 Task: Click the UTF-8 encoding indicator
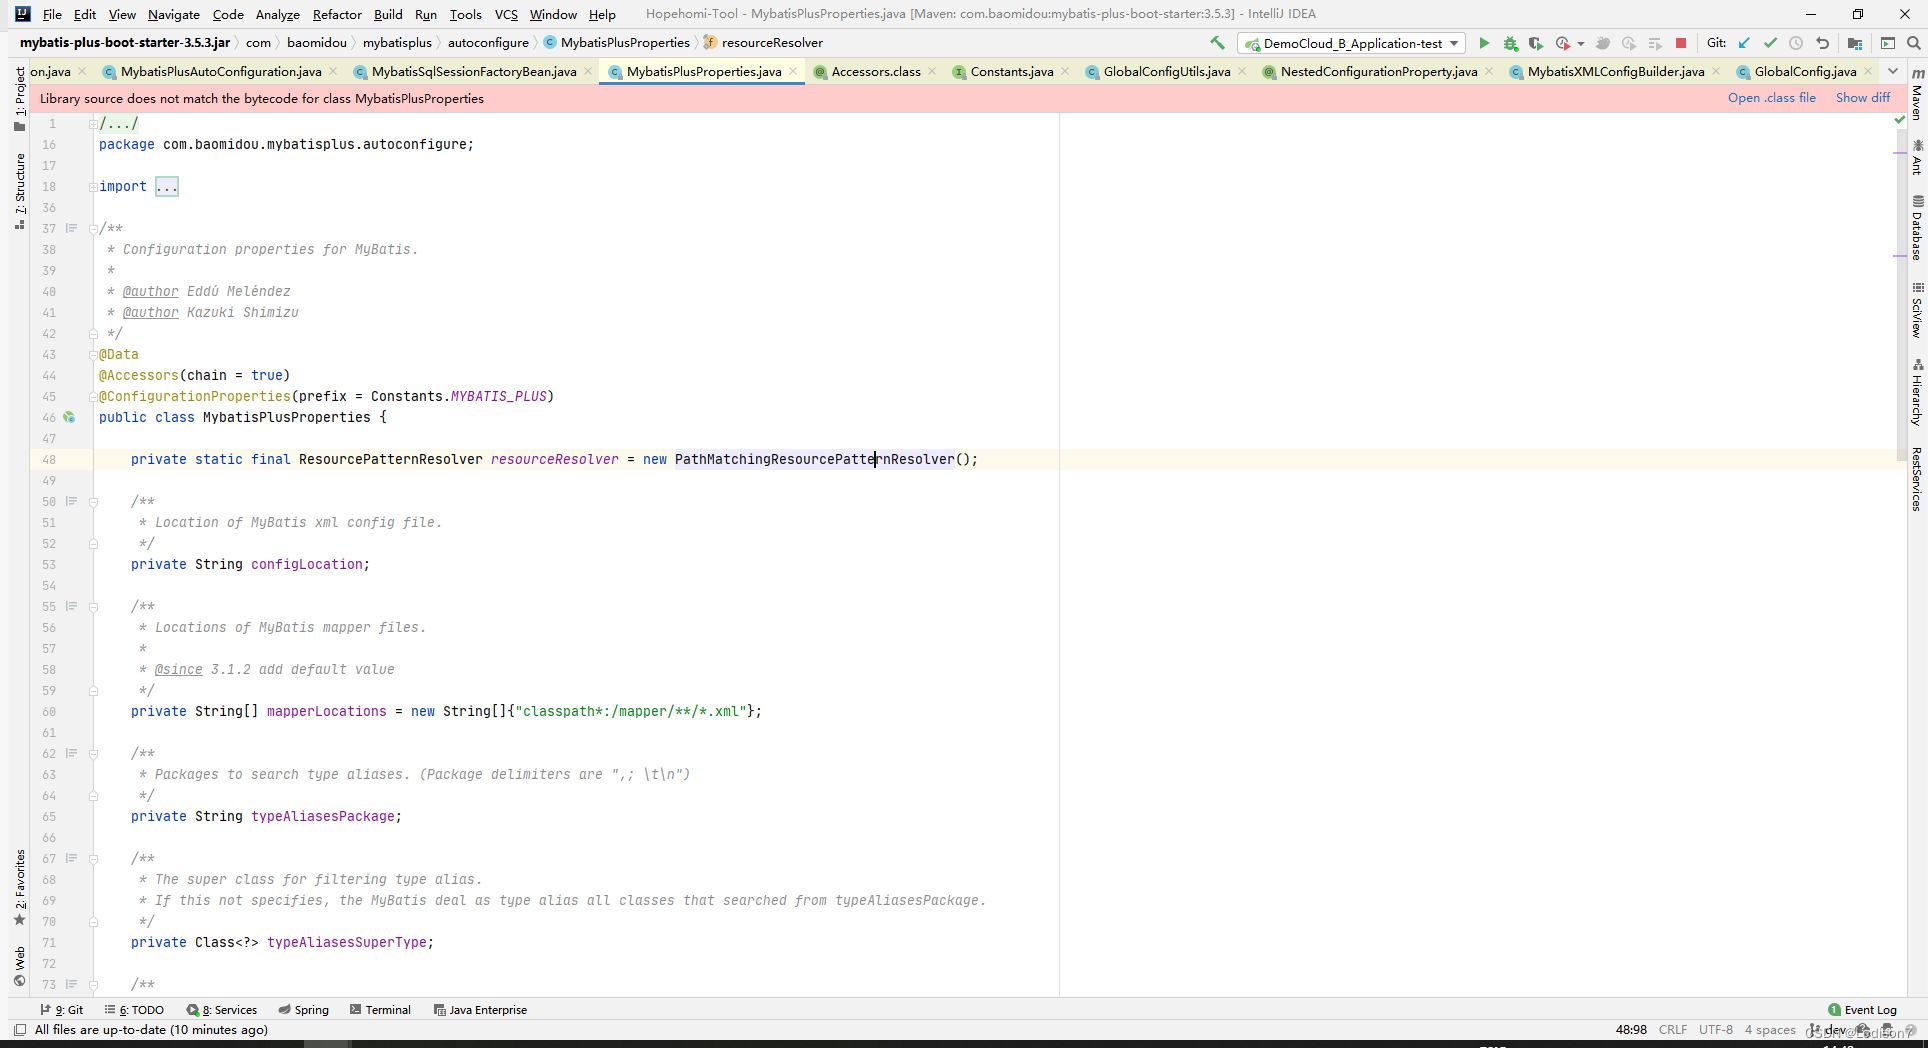point(1716,1030)
